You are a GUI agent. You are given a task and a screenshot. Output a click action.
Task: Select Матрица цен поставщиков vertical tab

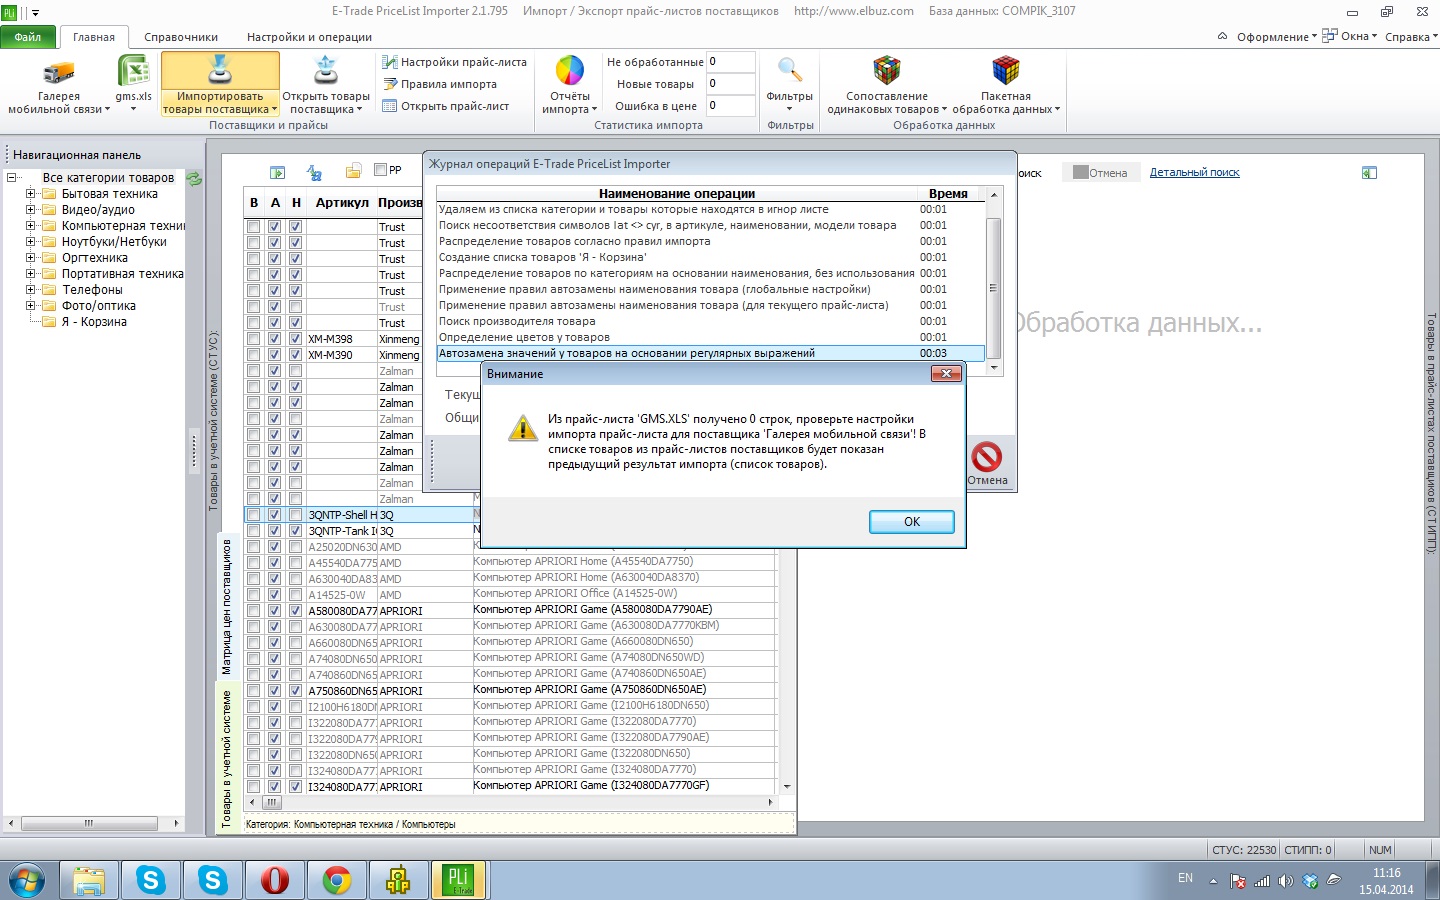coord(227,607)
